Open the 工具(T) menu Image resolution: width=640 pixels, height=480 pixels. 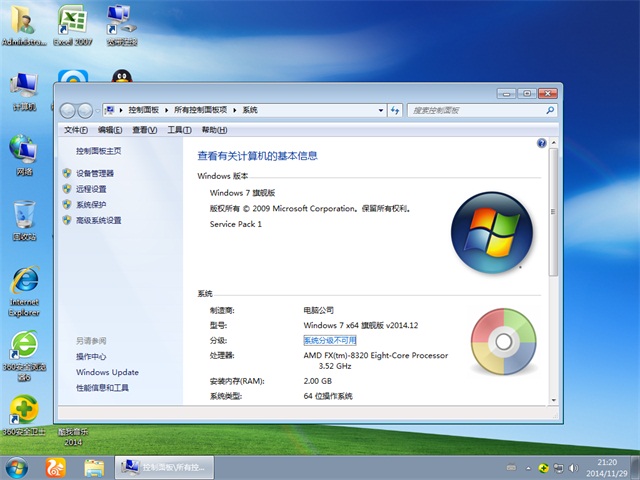(x=179, y=130)
